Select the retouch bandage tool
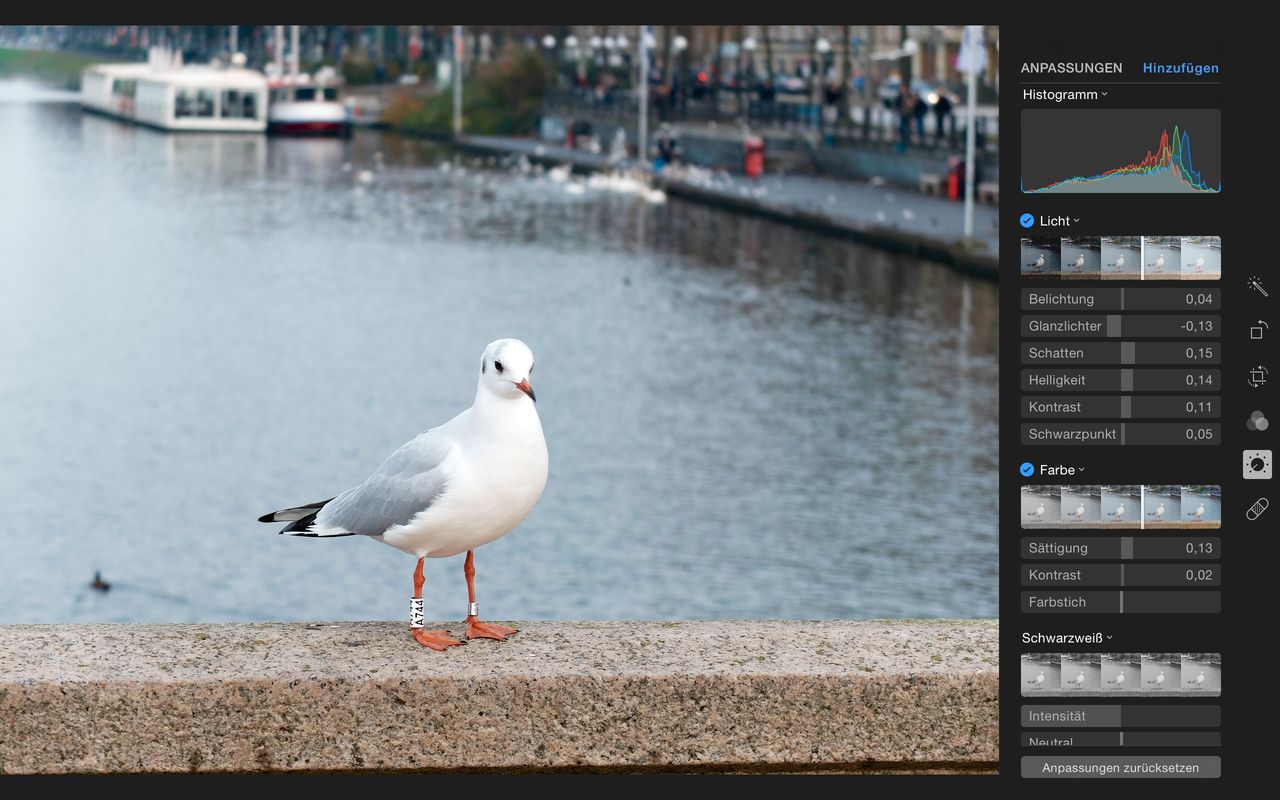 1257,509
